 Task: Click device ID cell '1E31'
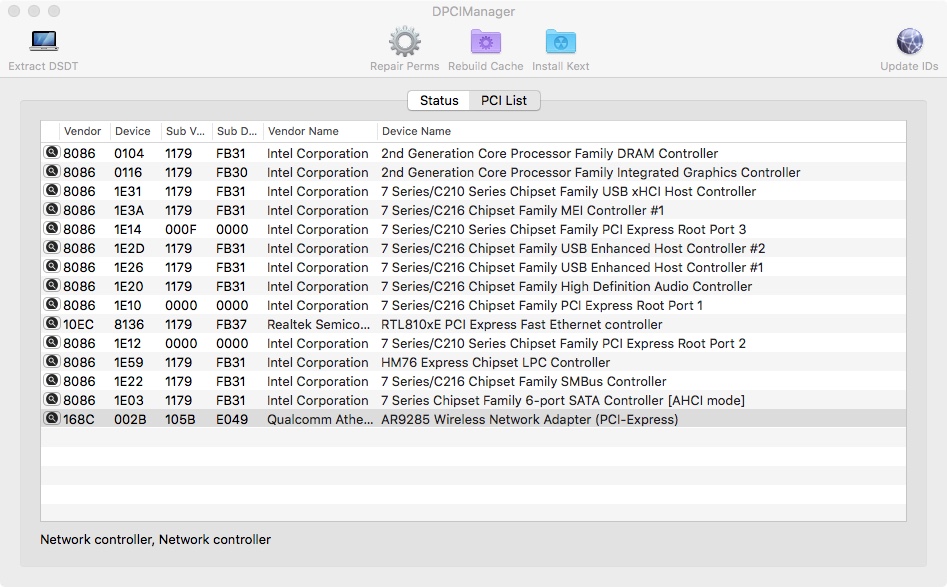tap(127, 191)
